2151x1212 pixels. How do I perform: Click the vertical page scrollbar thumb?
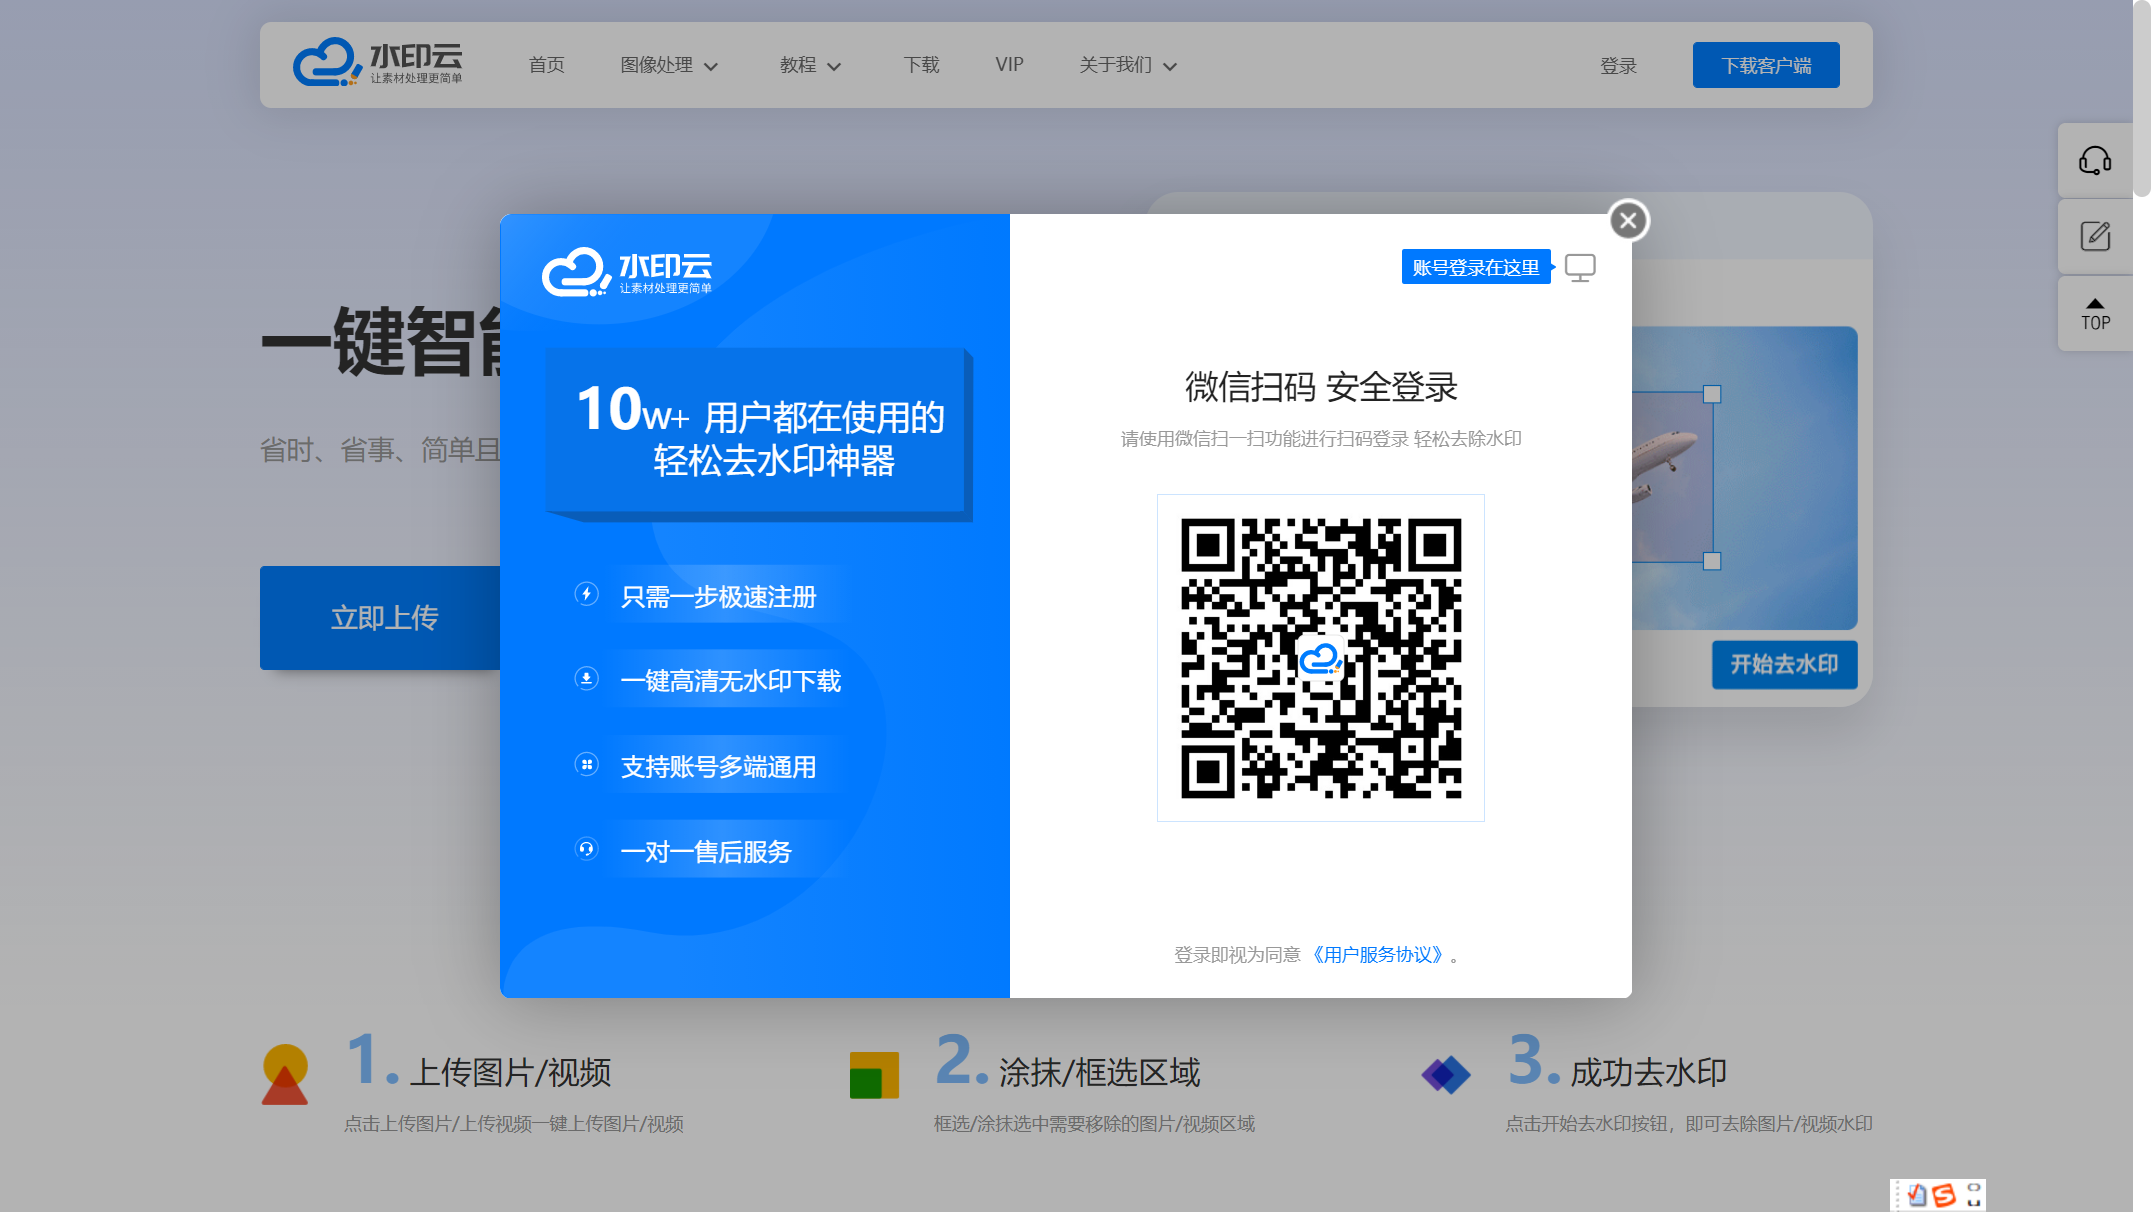point(2142,98)
